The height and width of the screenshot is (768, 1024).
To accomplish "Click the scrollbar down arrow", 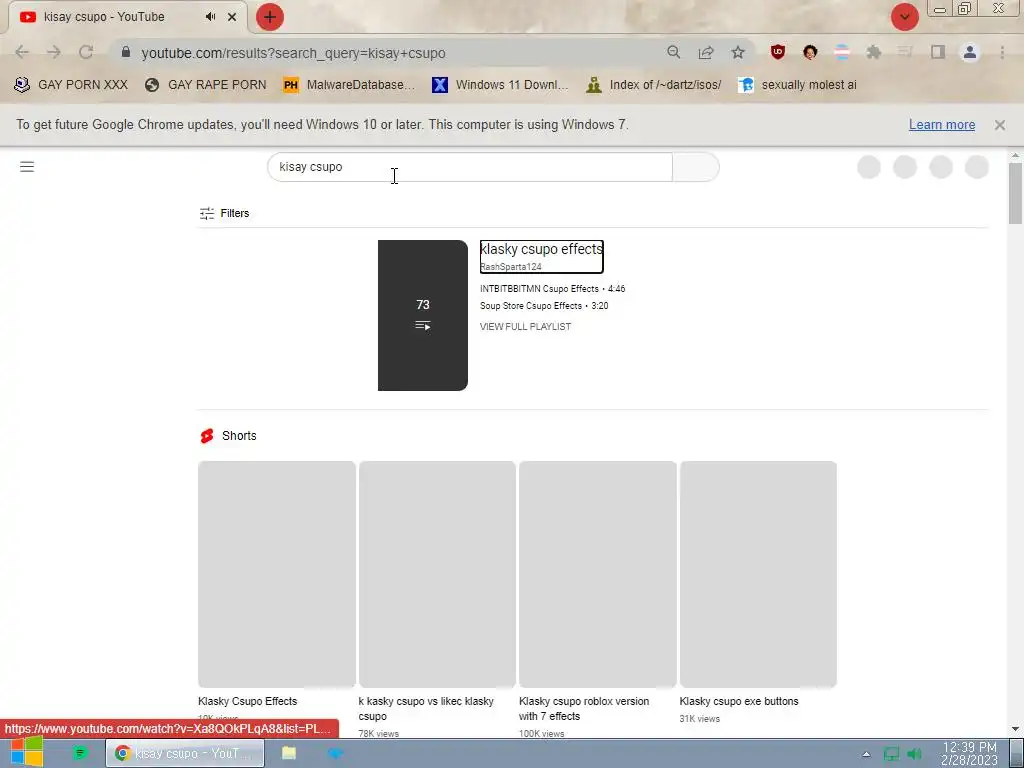I will pos(1015,729).
